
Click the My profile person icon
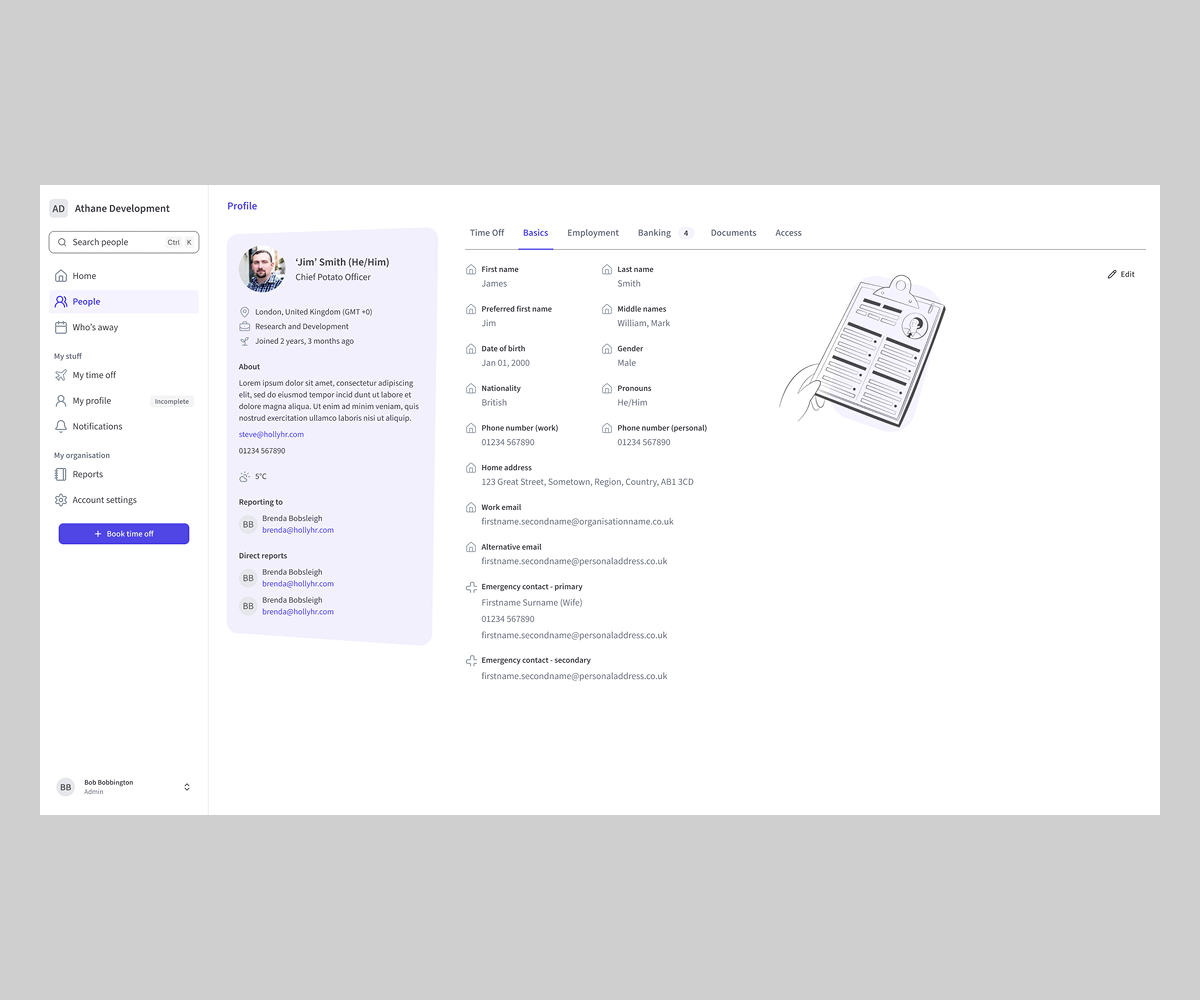tap(61, 401)
